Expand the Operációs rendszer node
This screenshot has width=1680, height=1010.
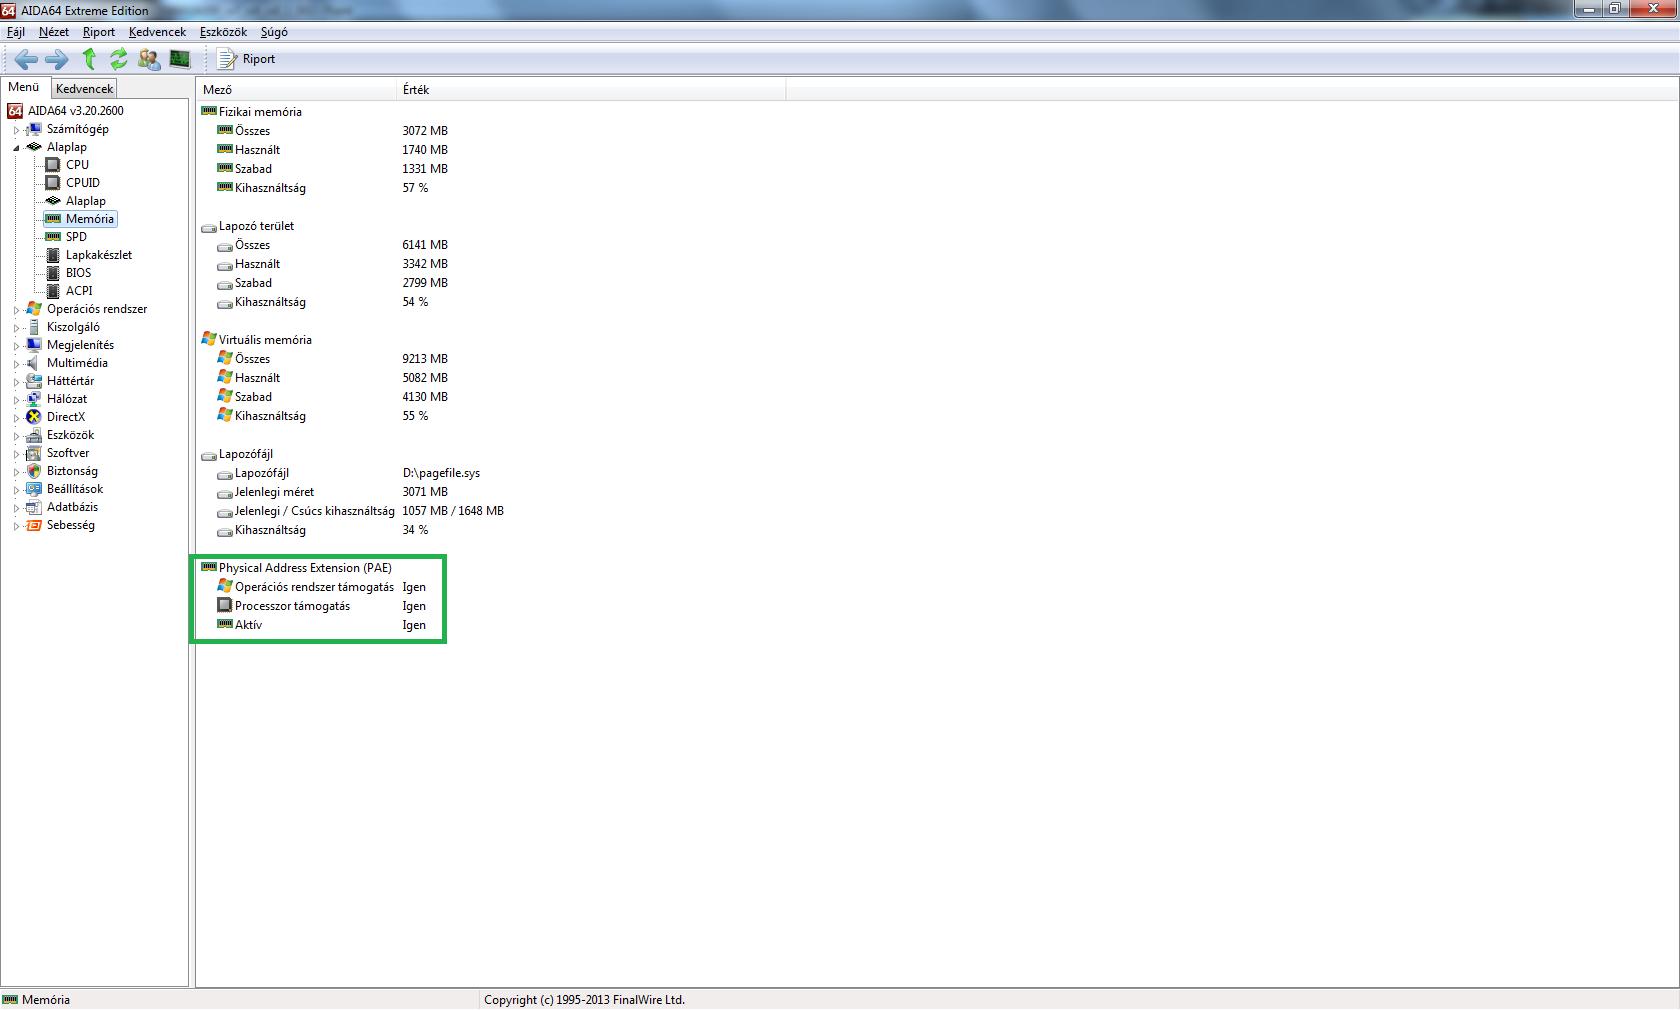click(x=16, y=310)
